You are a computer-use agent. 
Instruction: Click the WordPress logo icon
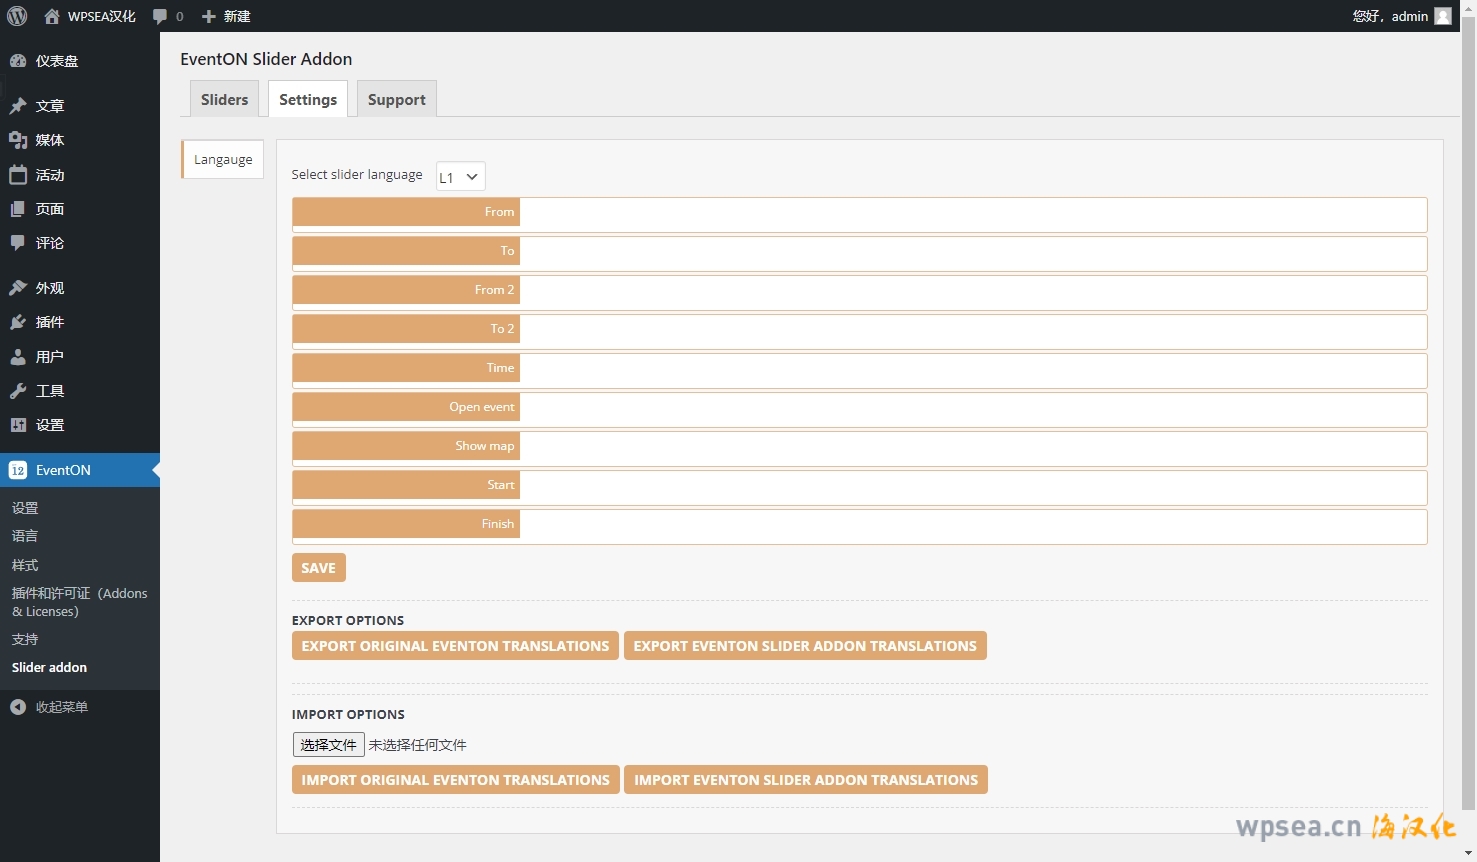pyautogui.click(x=17, y=16)
